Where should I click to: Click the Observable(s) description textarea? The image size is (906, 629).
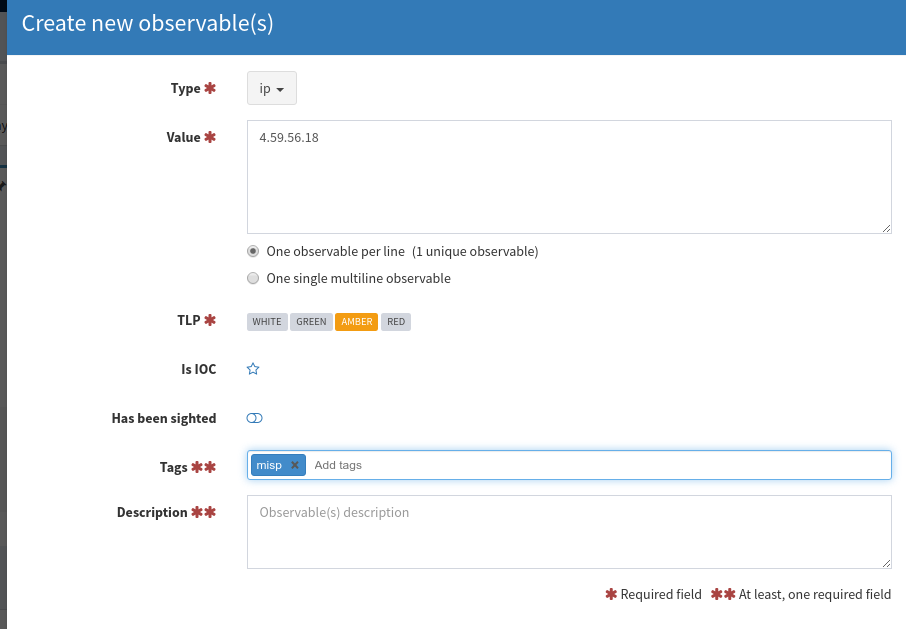[568, 531]
